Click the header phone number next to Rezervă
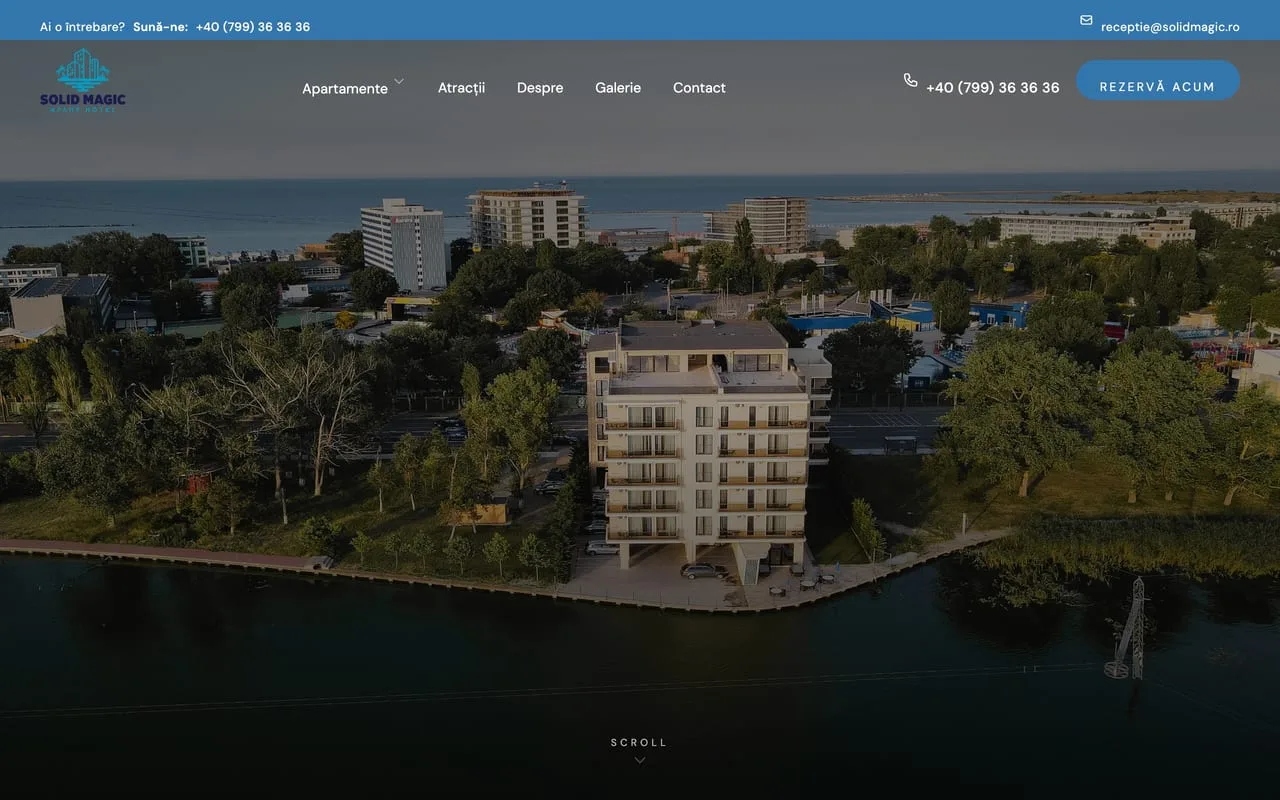 (993, 88)
